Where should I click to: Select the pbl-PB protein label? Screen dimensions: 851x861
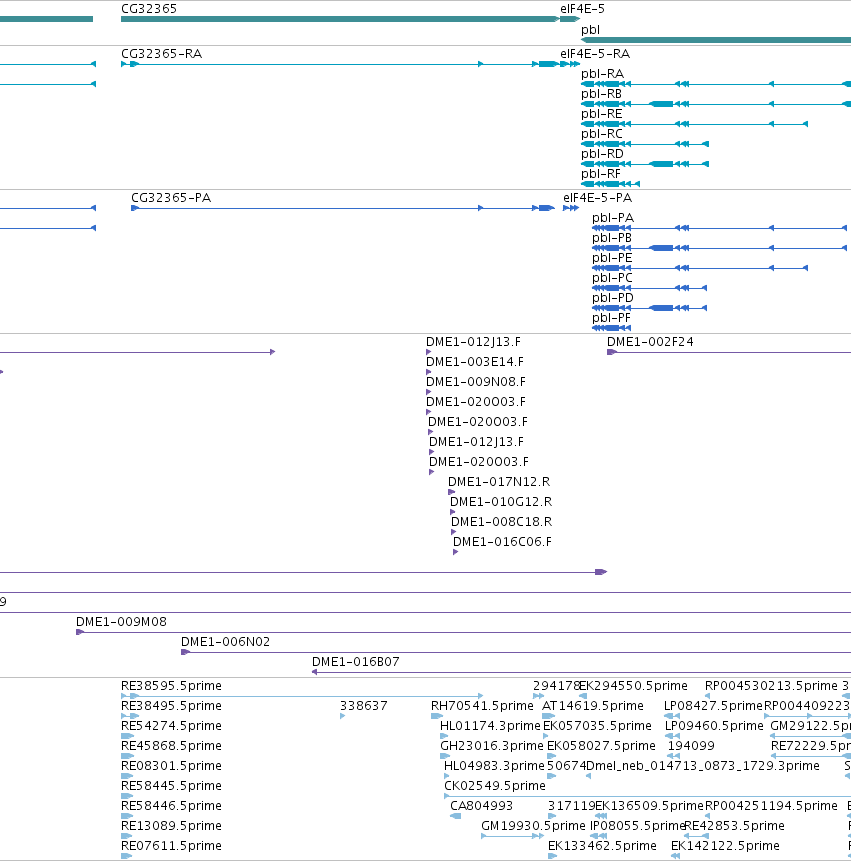[612, 238]
